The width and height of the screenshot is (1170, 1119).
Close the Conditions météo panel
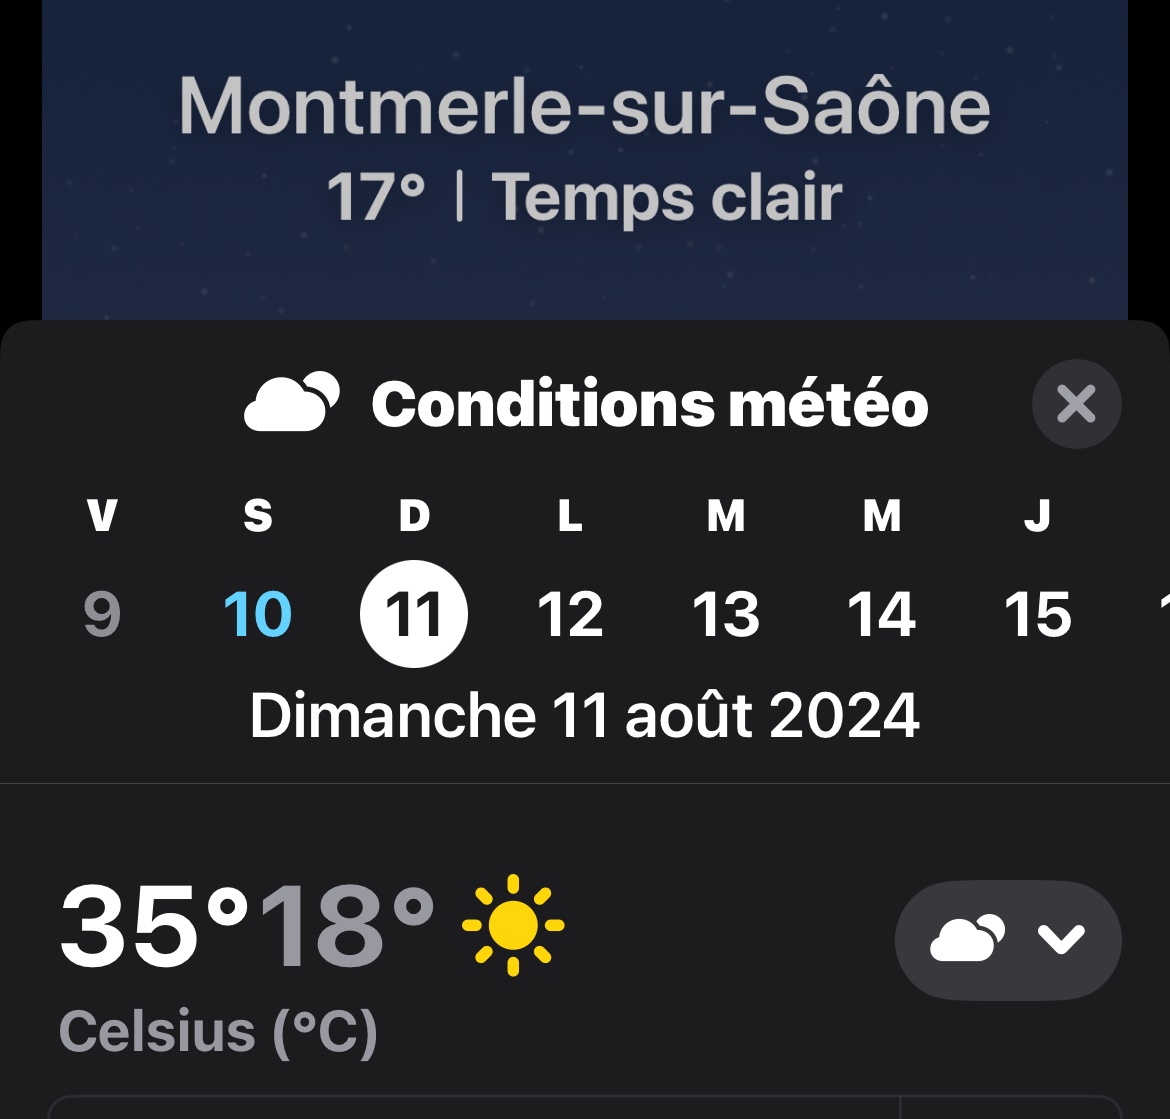[x=1076, y=404]
